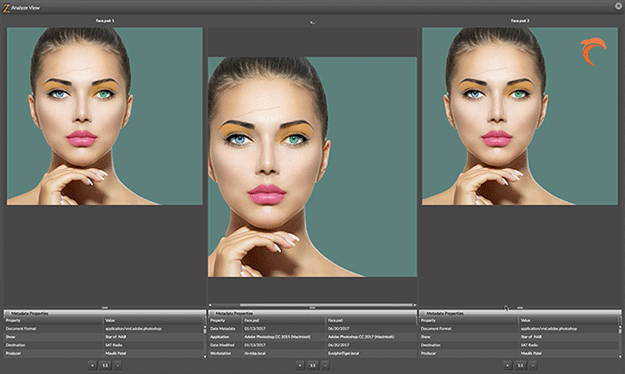
Task: Select Date Modified row in middle table
Action: [312, 345]
